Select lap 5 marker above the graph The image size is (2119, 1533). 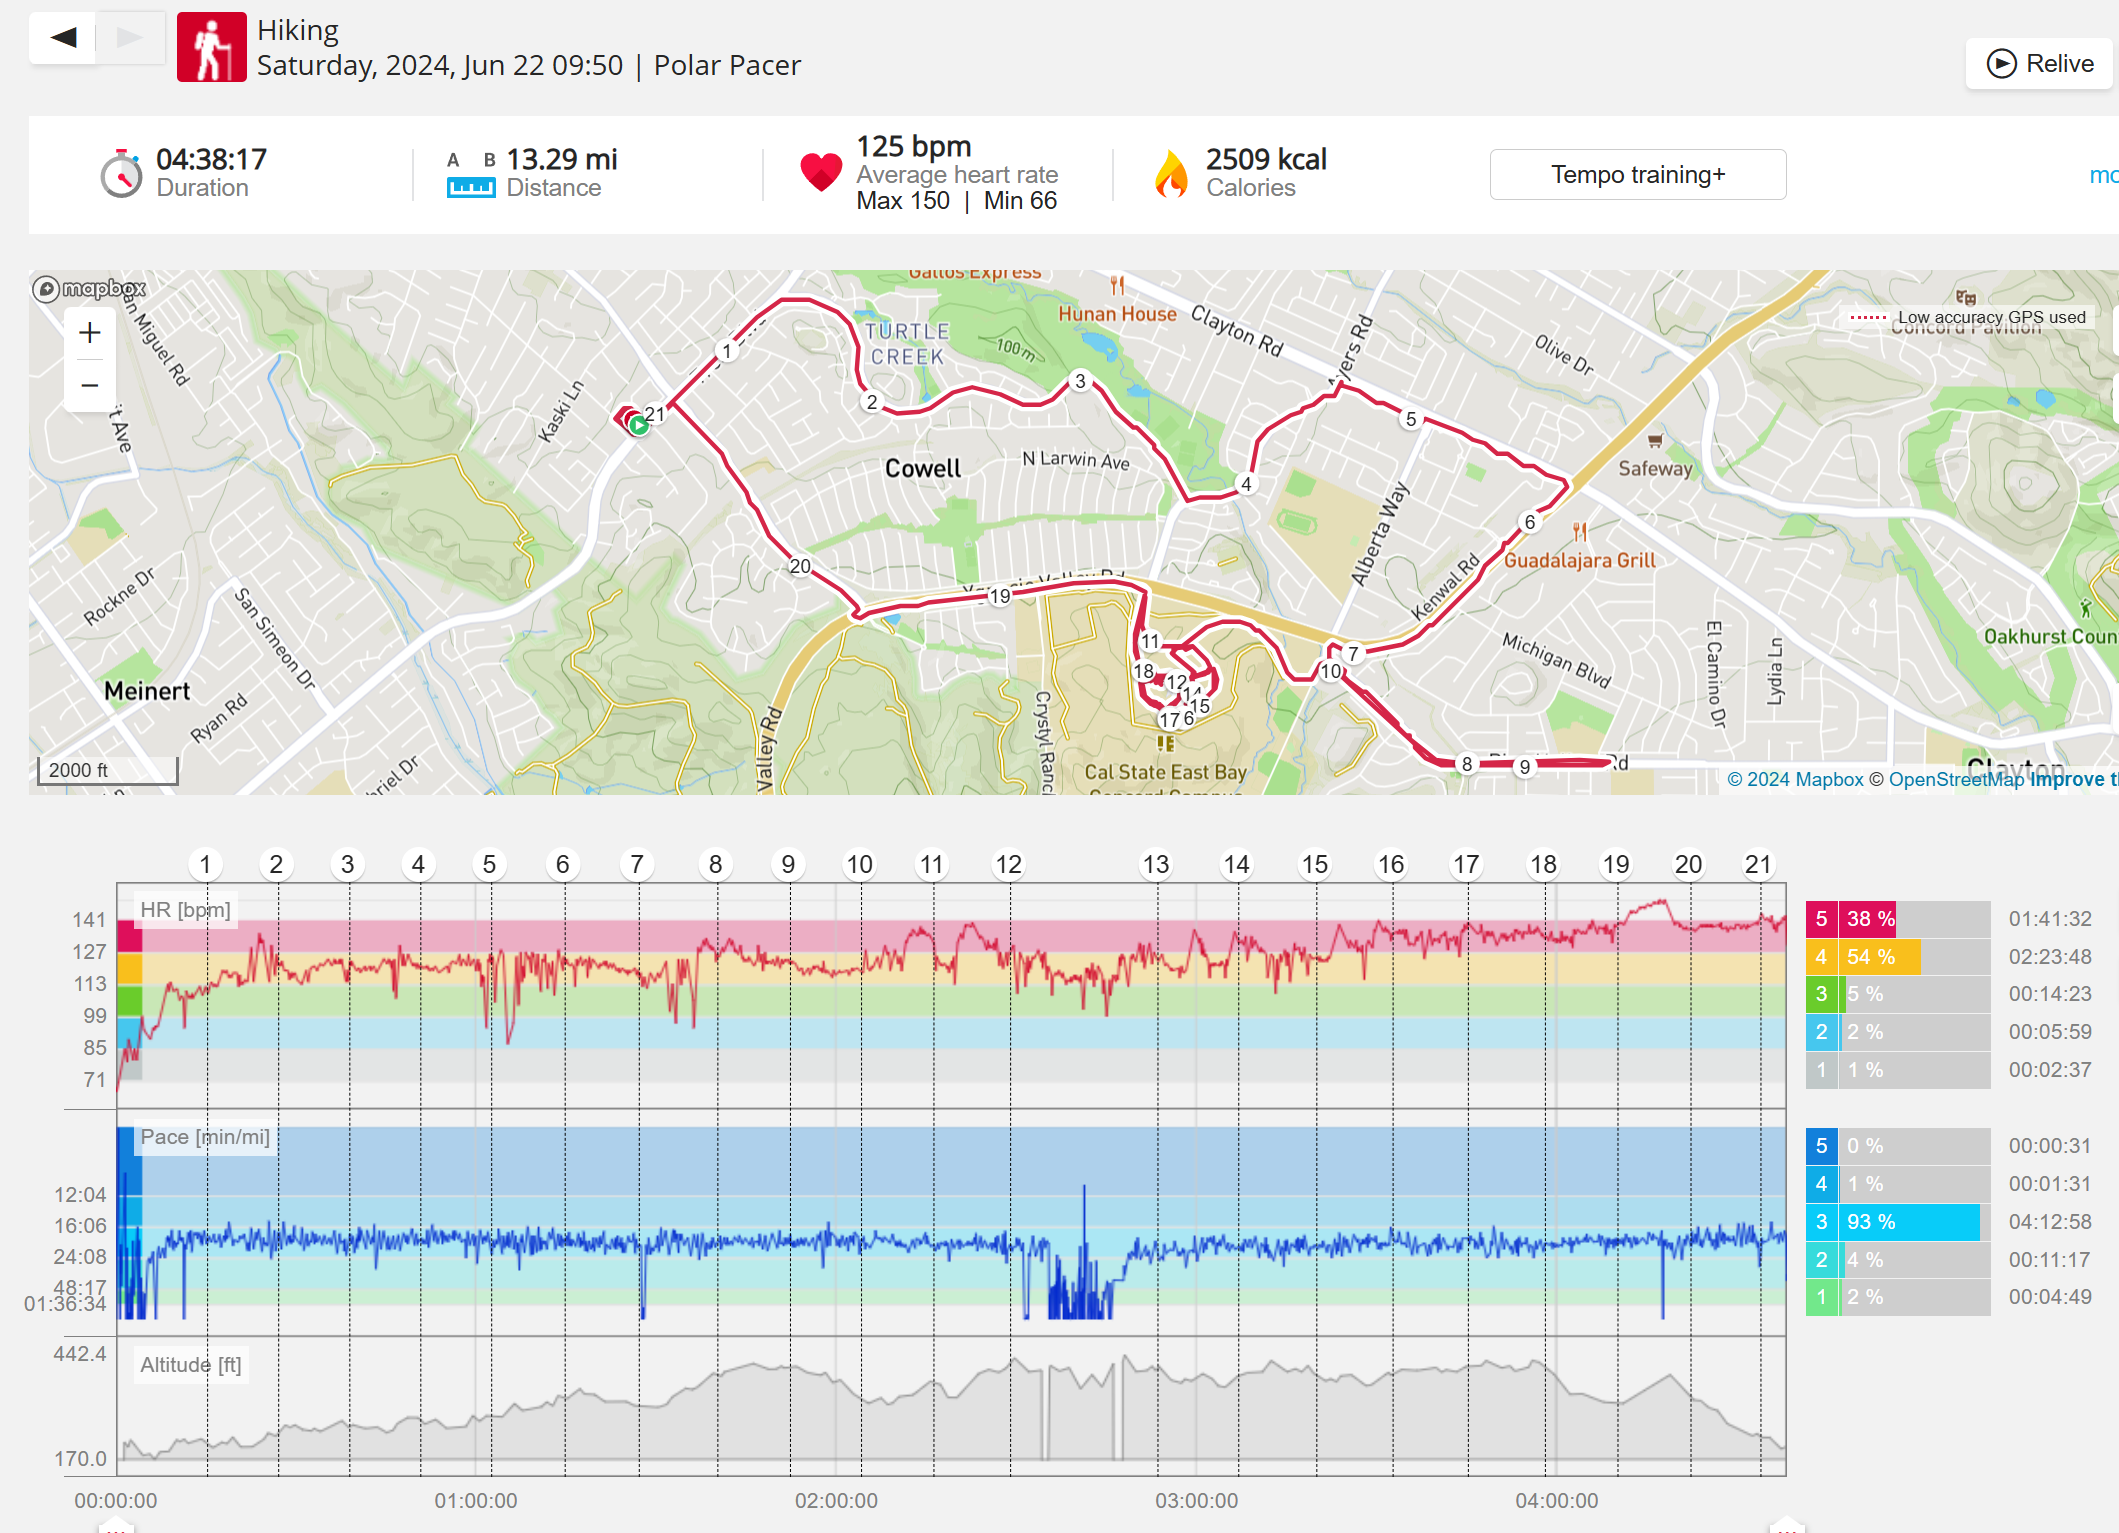pyautogui.click(x=489, y=864)
